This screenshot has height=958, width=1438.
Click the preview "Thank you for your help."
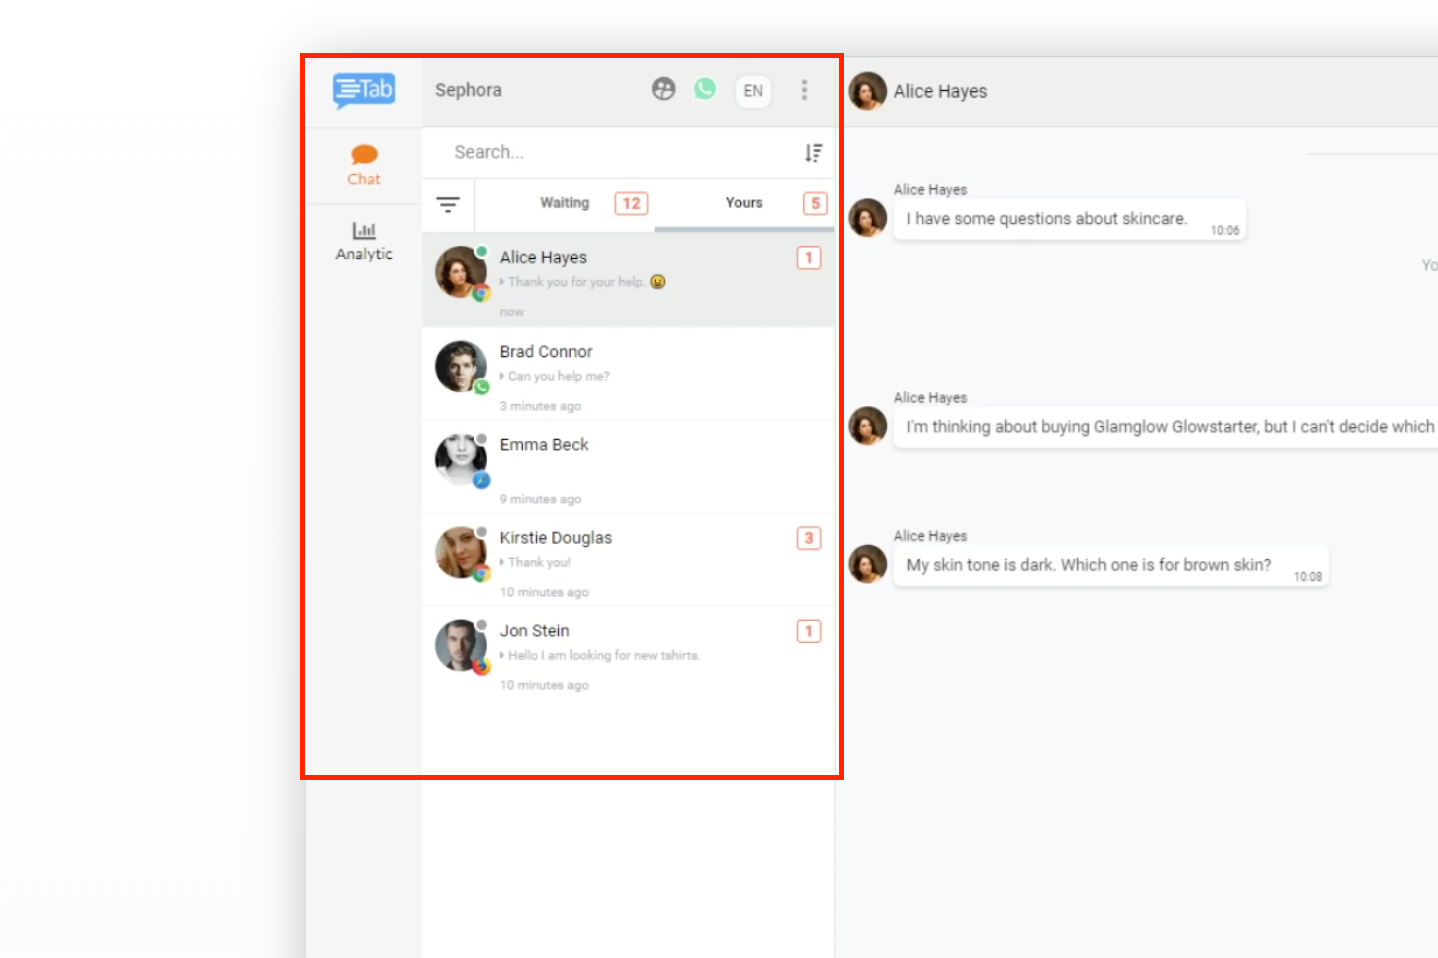coord(576,283)
